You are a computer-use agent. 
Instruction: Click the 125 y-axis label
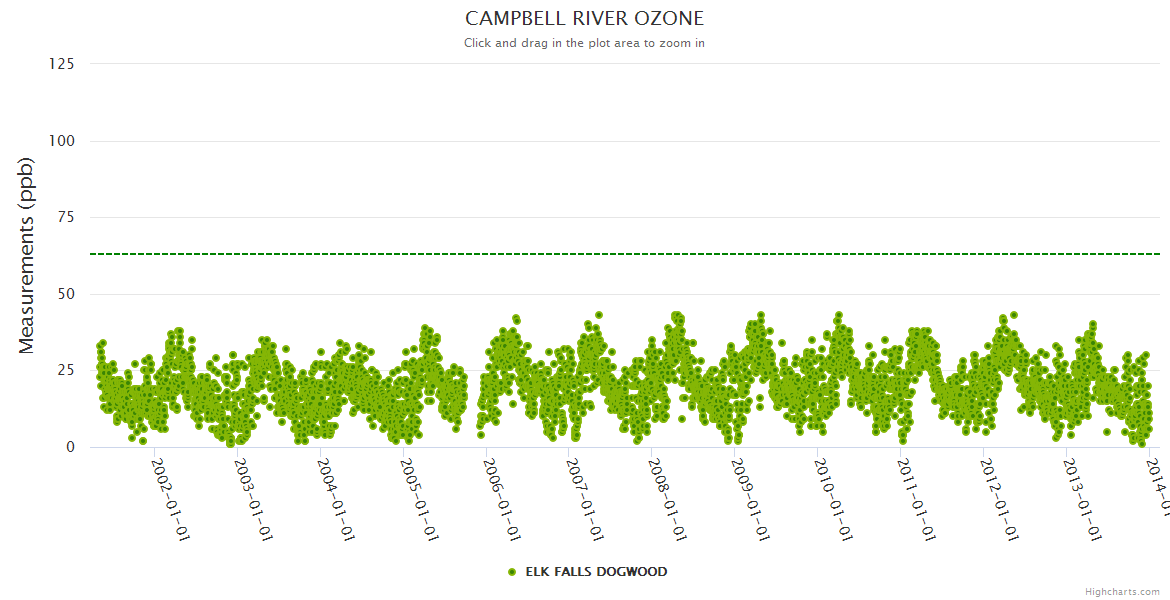click(x=61, y=64)
